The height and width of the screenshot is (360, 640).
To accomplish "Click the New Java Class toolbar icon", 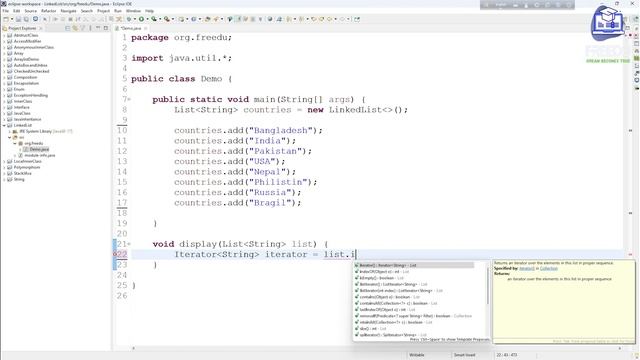I will (x=193, y=19).
